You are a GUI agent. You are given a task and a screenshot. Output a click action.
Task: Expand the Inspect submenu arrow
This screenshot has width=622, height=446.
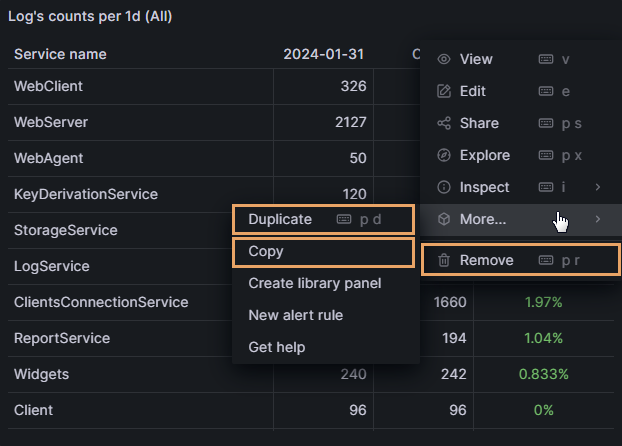[597, 187]
